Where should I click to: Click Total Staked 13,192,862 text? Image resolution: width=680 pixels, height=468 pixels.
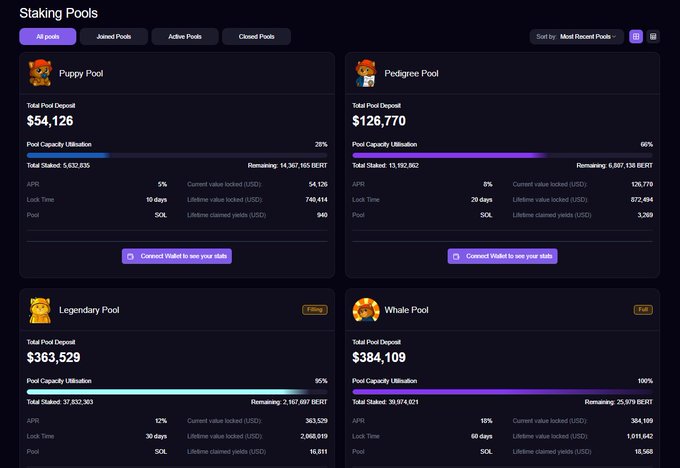point(385,165)
